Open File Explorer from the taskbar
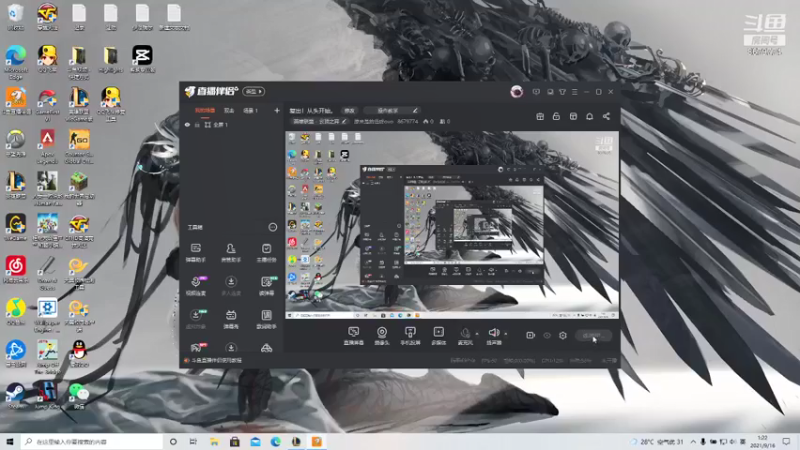The width and height of the screenshot is (800, 450). tap(214, 441)
